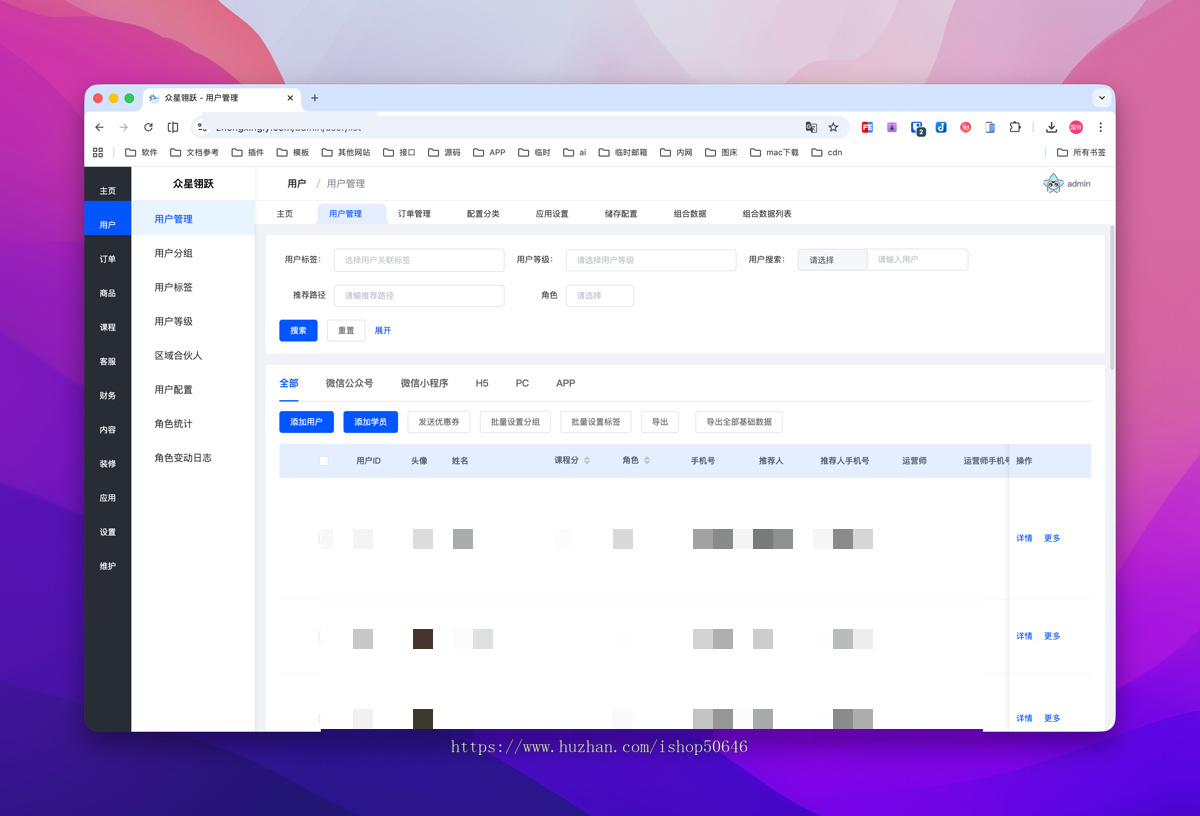Switch to the PC user tab

[x=522, y=383]
